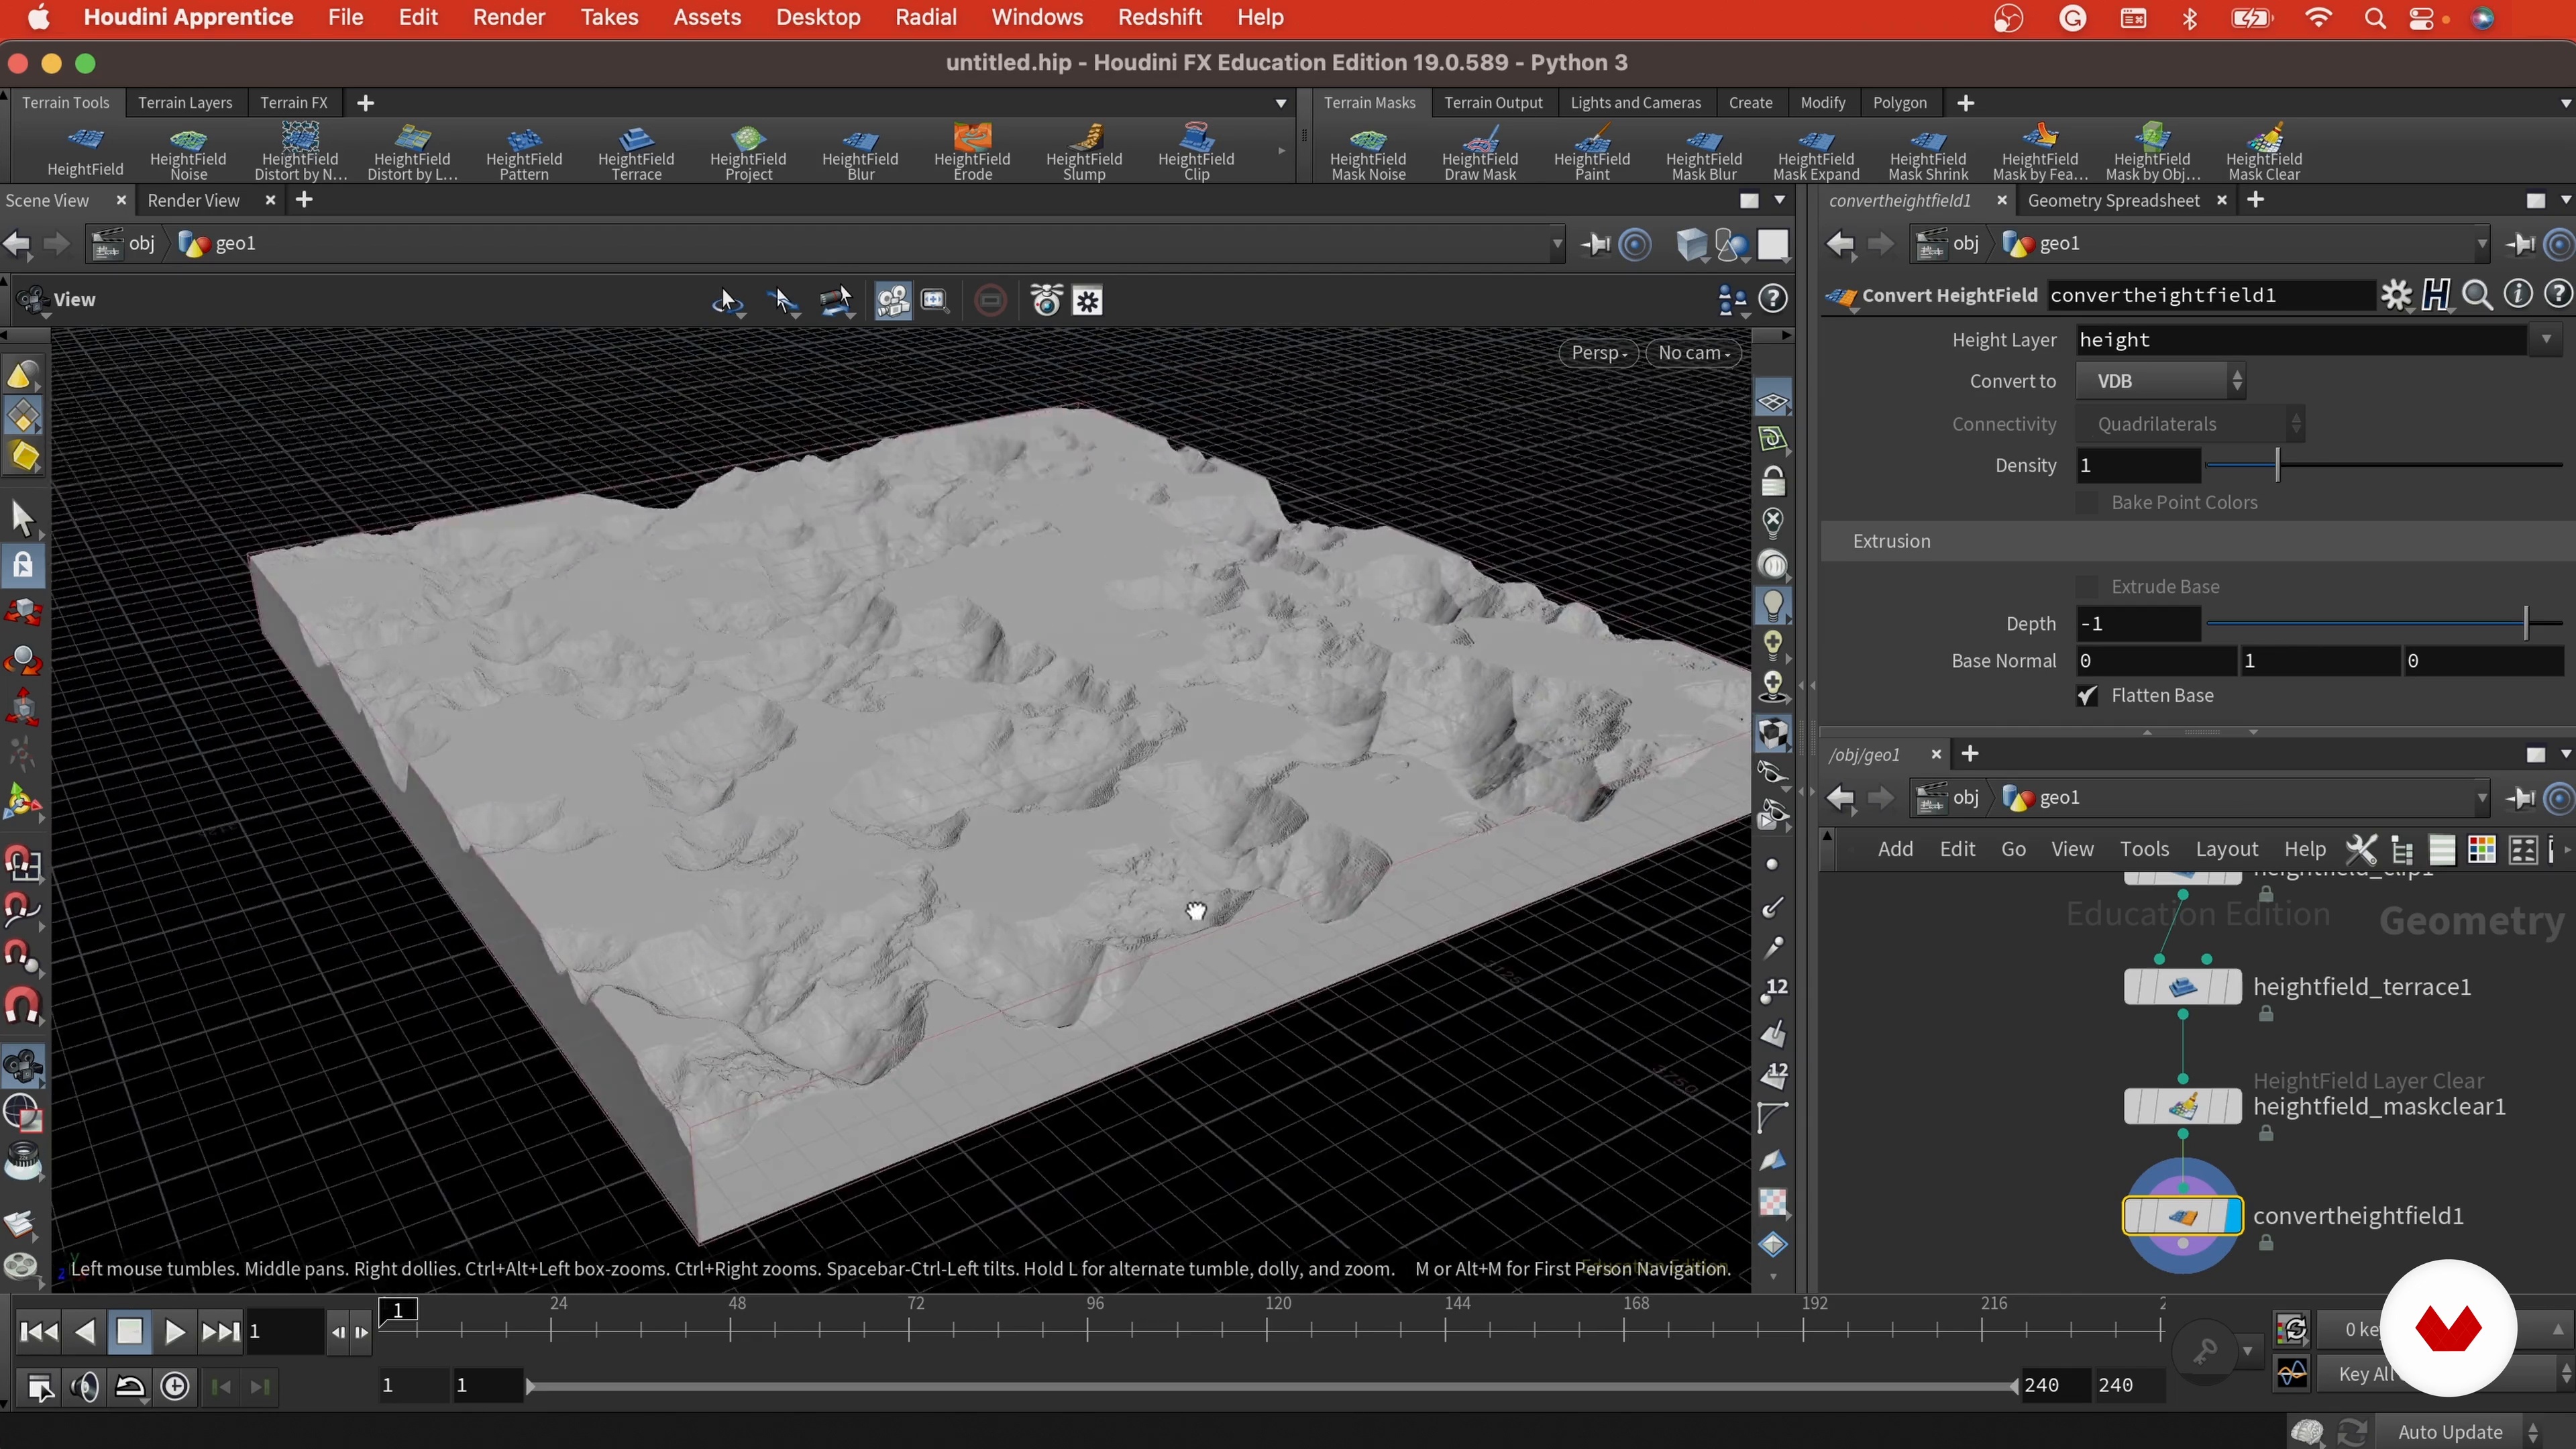Click the Density value field
Image resolution: width=2576 pixels, height=1449 pixels.
point(2138,465)
